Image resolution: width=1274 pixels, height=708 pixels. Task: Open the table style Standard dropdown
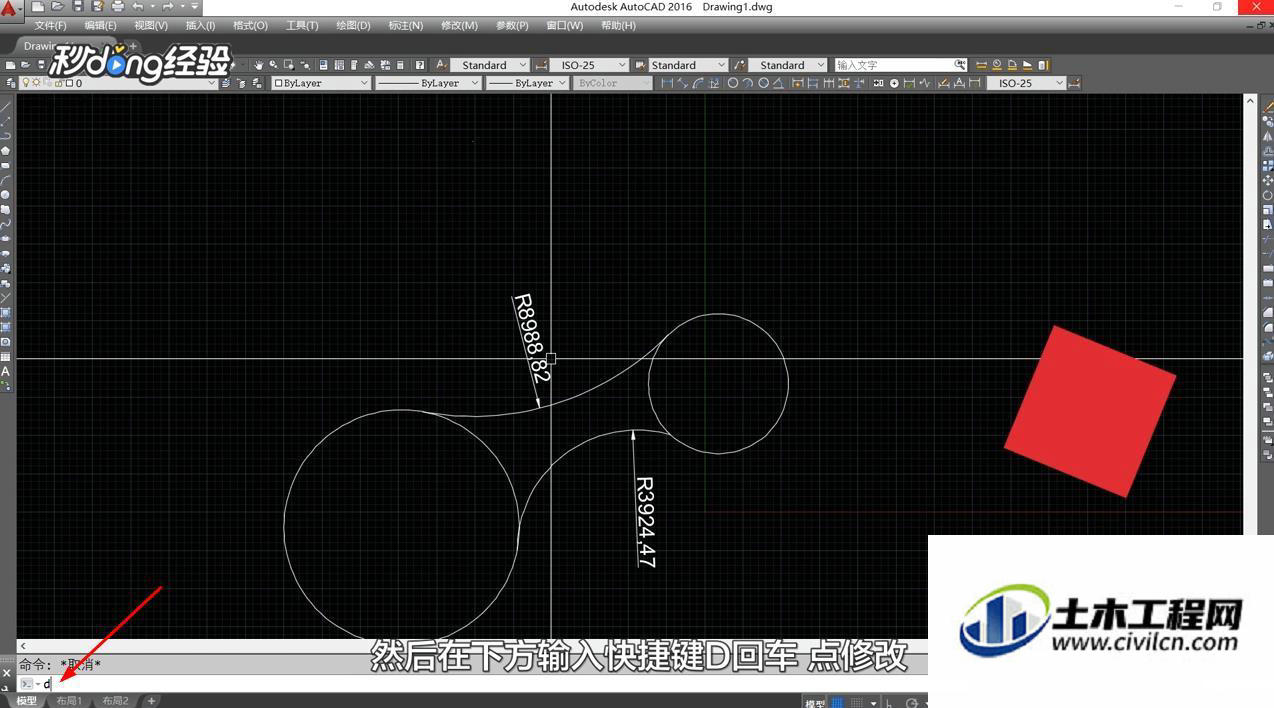point(688,65)
